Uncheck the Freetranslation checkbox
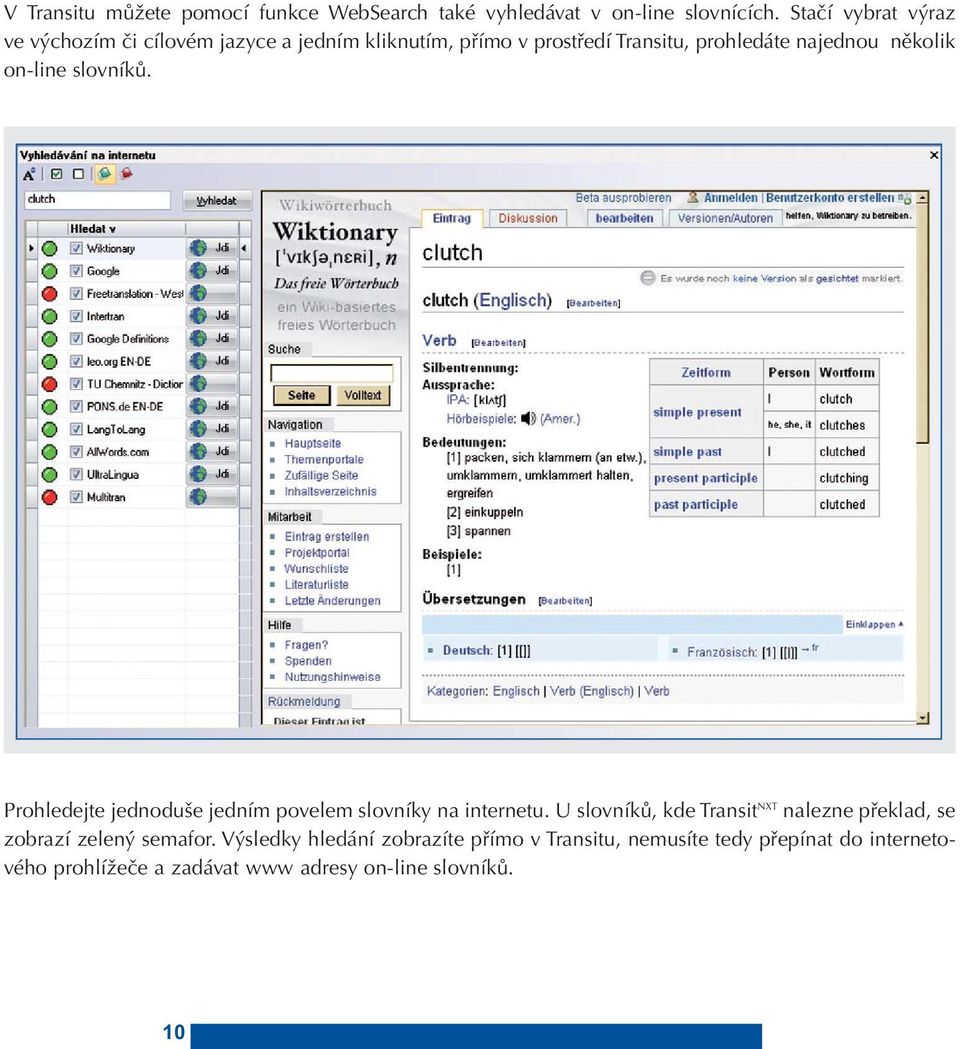 pos(76,294)
